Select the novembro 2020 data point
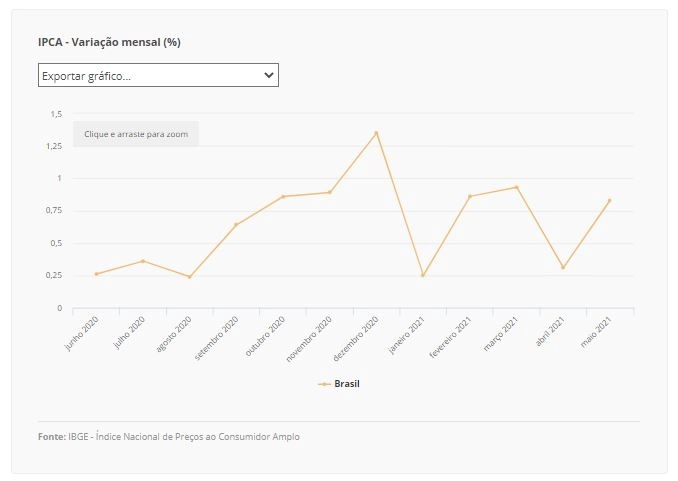The image size is (678, 481). [x=330, y=192]
